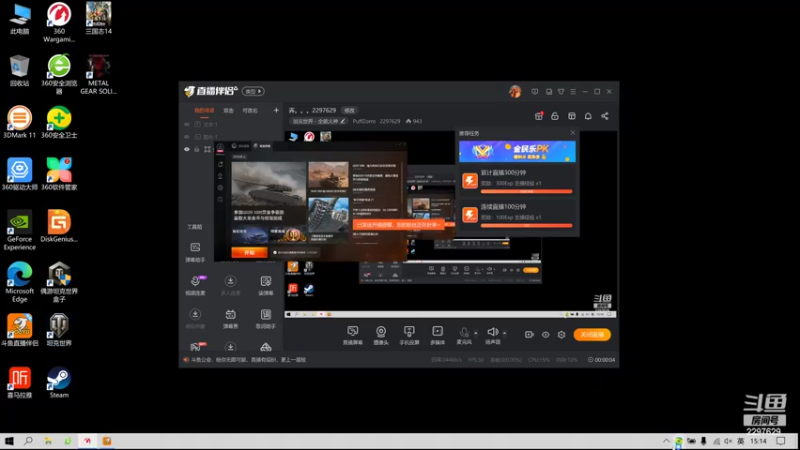Click progress bar under 累计直播300分钟
The height and width of the screenshot is (450, 800).
(x=527, y=191)
